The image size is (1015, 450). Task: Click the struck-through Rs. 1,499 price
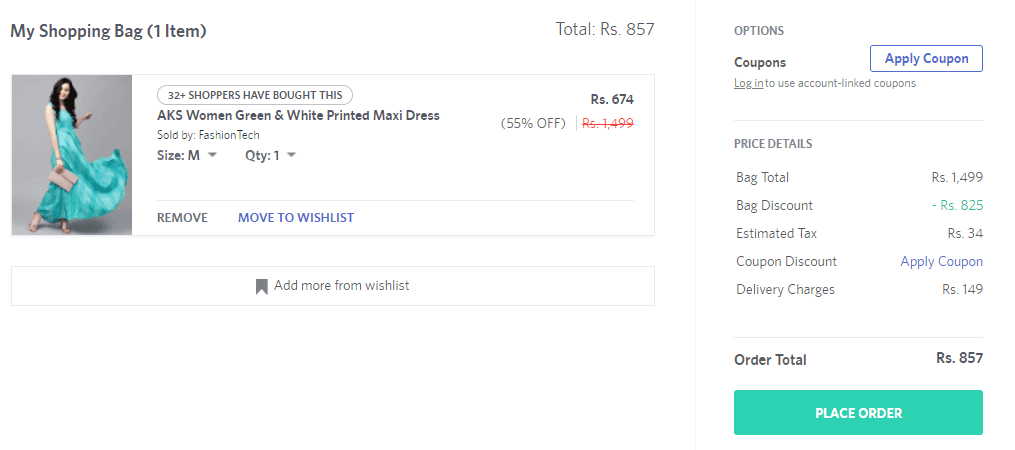tap(608, 123)
